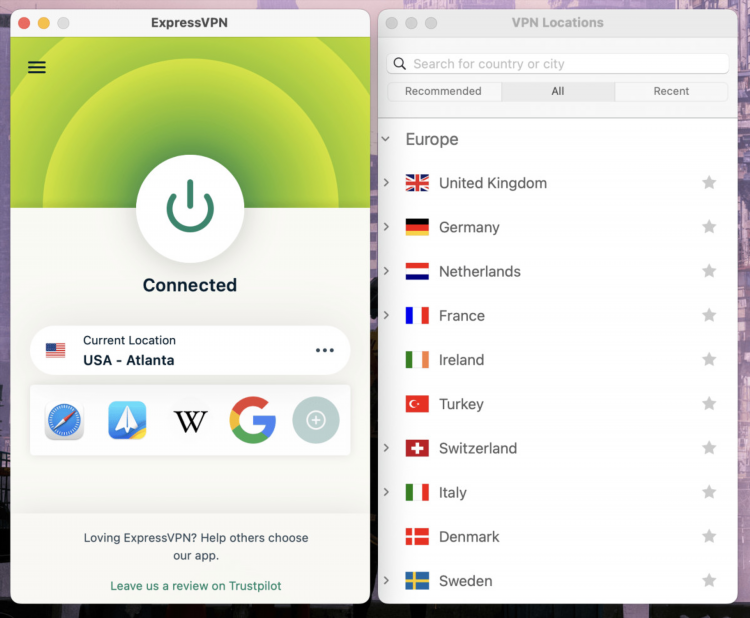Click the Switzerland flag icon
750x618 pixels.
417,448
